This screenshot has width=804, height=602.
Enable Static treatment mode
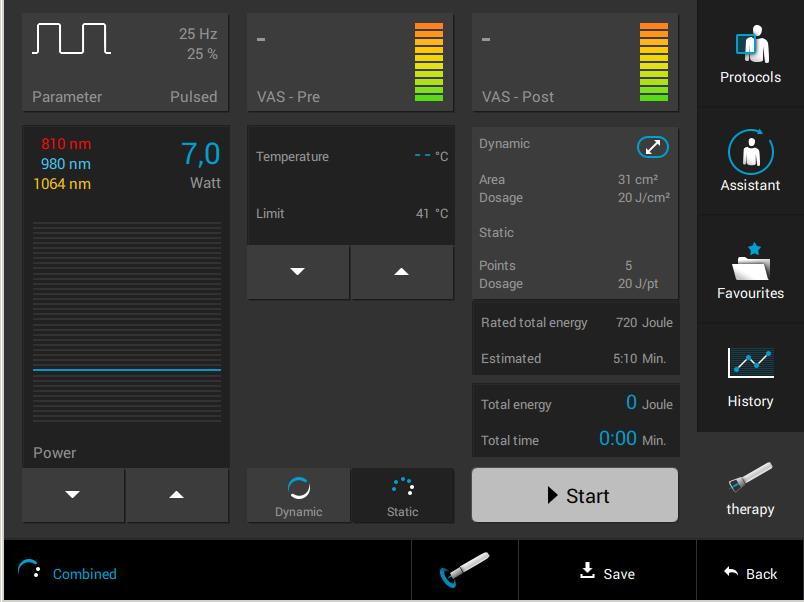coord(403,493)
